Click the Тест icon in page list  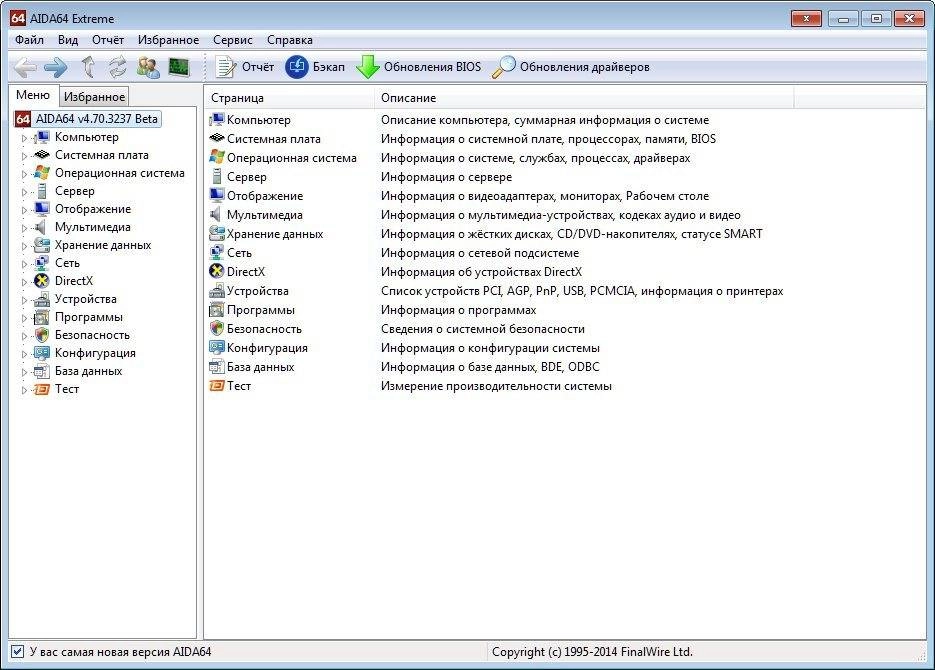click(216, 386)
